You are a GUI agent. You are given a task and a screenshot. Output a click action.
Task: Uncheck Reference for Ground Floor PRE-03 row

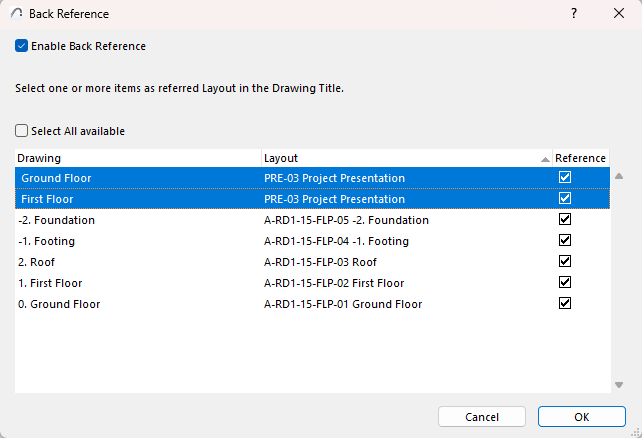pos(565,177)
